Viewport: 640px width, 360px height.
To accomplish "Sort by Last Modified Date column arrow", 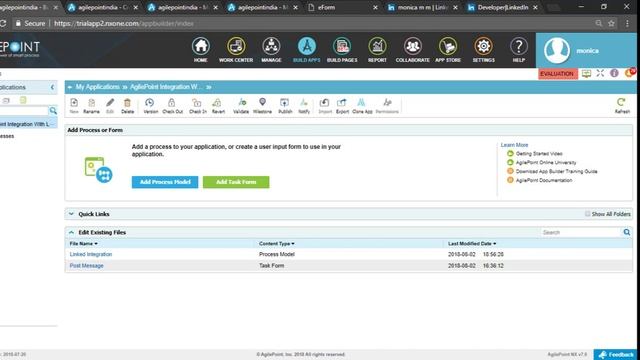I will [495, 244].
